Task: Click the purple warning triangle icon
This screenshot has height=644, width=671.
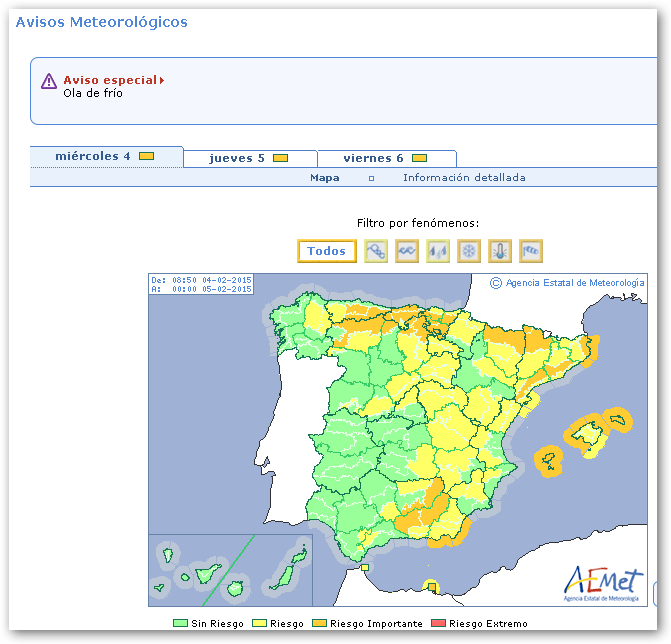Action: coord(49,81)
